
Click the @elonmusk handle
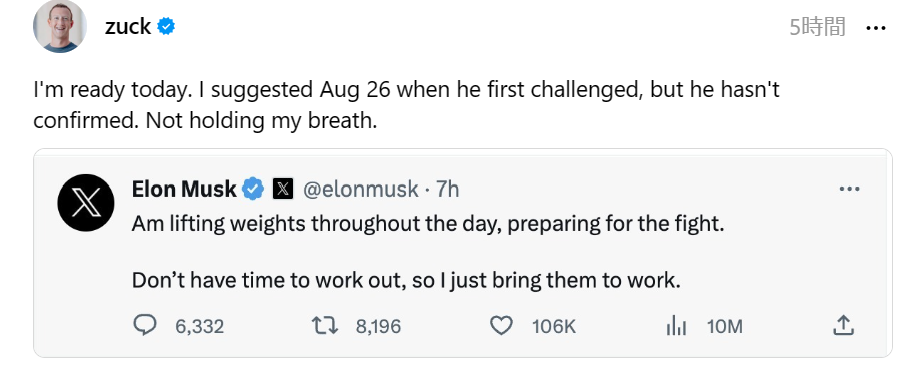tap(360, 189)
